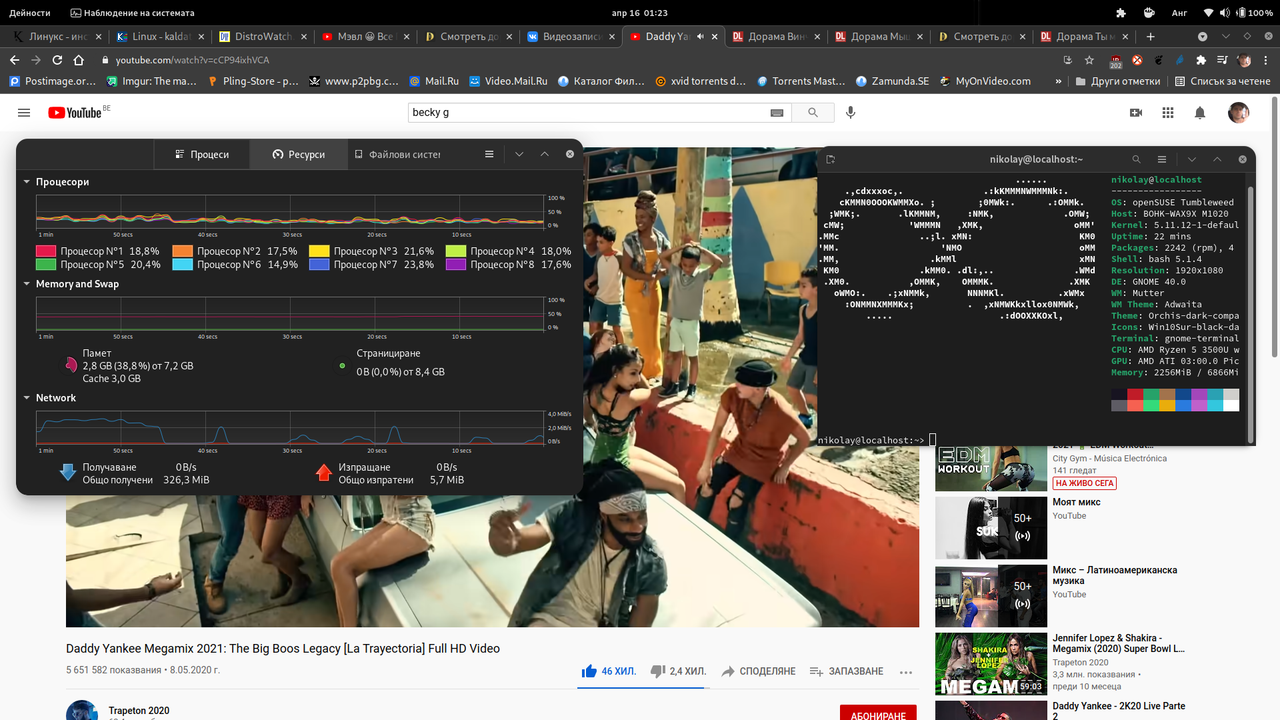The width and height of the screenshot is (1280, 720).
Task: Open the YouTube guide hamburger menu
Action: coord(24,113)
